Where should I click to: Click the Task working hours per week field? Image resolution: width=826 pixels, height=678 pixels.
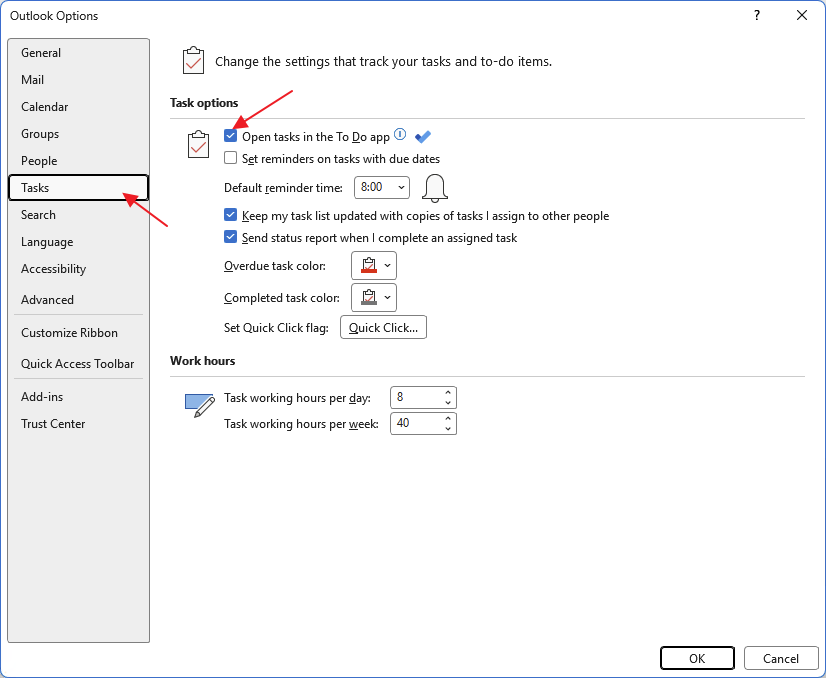[x=415, y=423]
